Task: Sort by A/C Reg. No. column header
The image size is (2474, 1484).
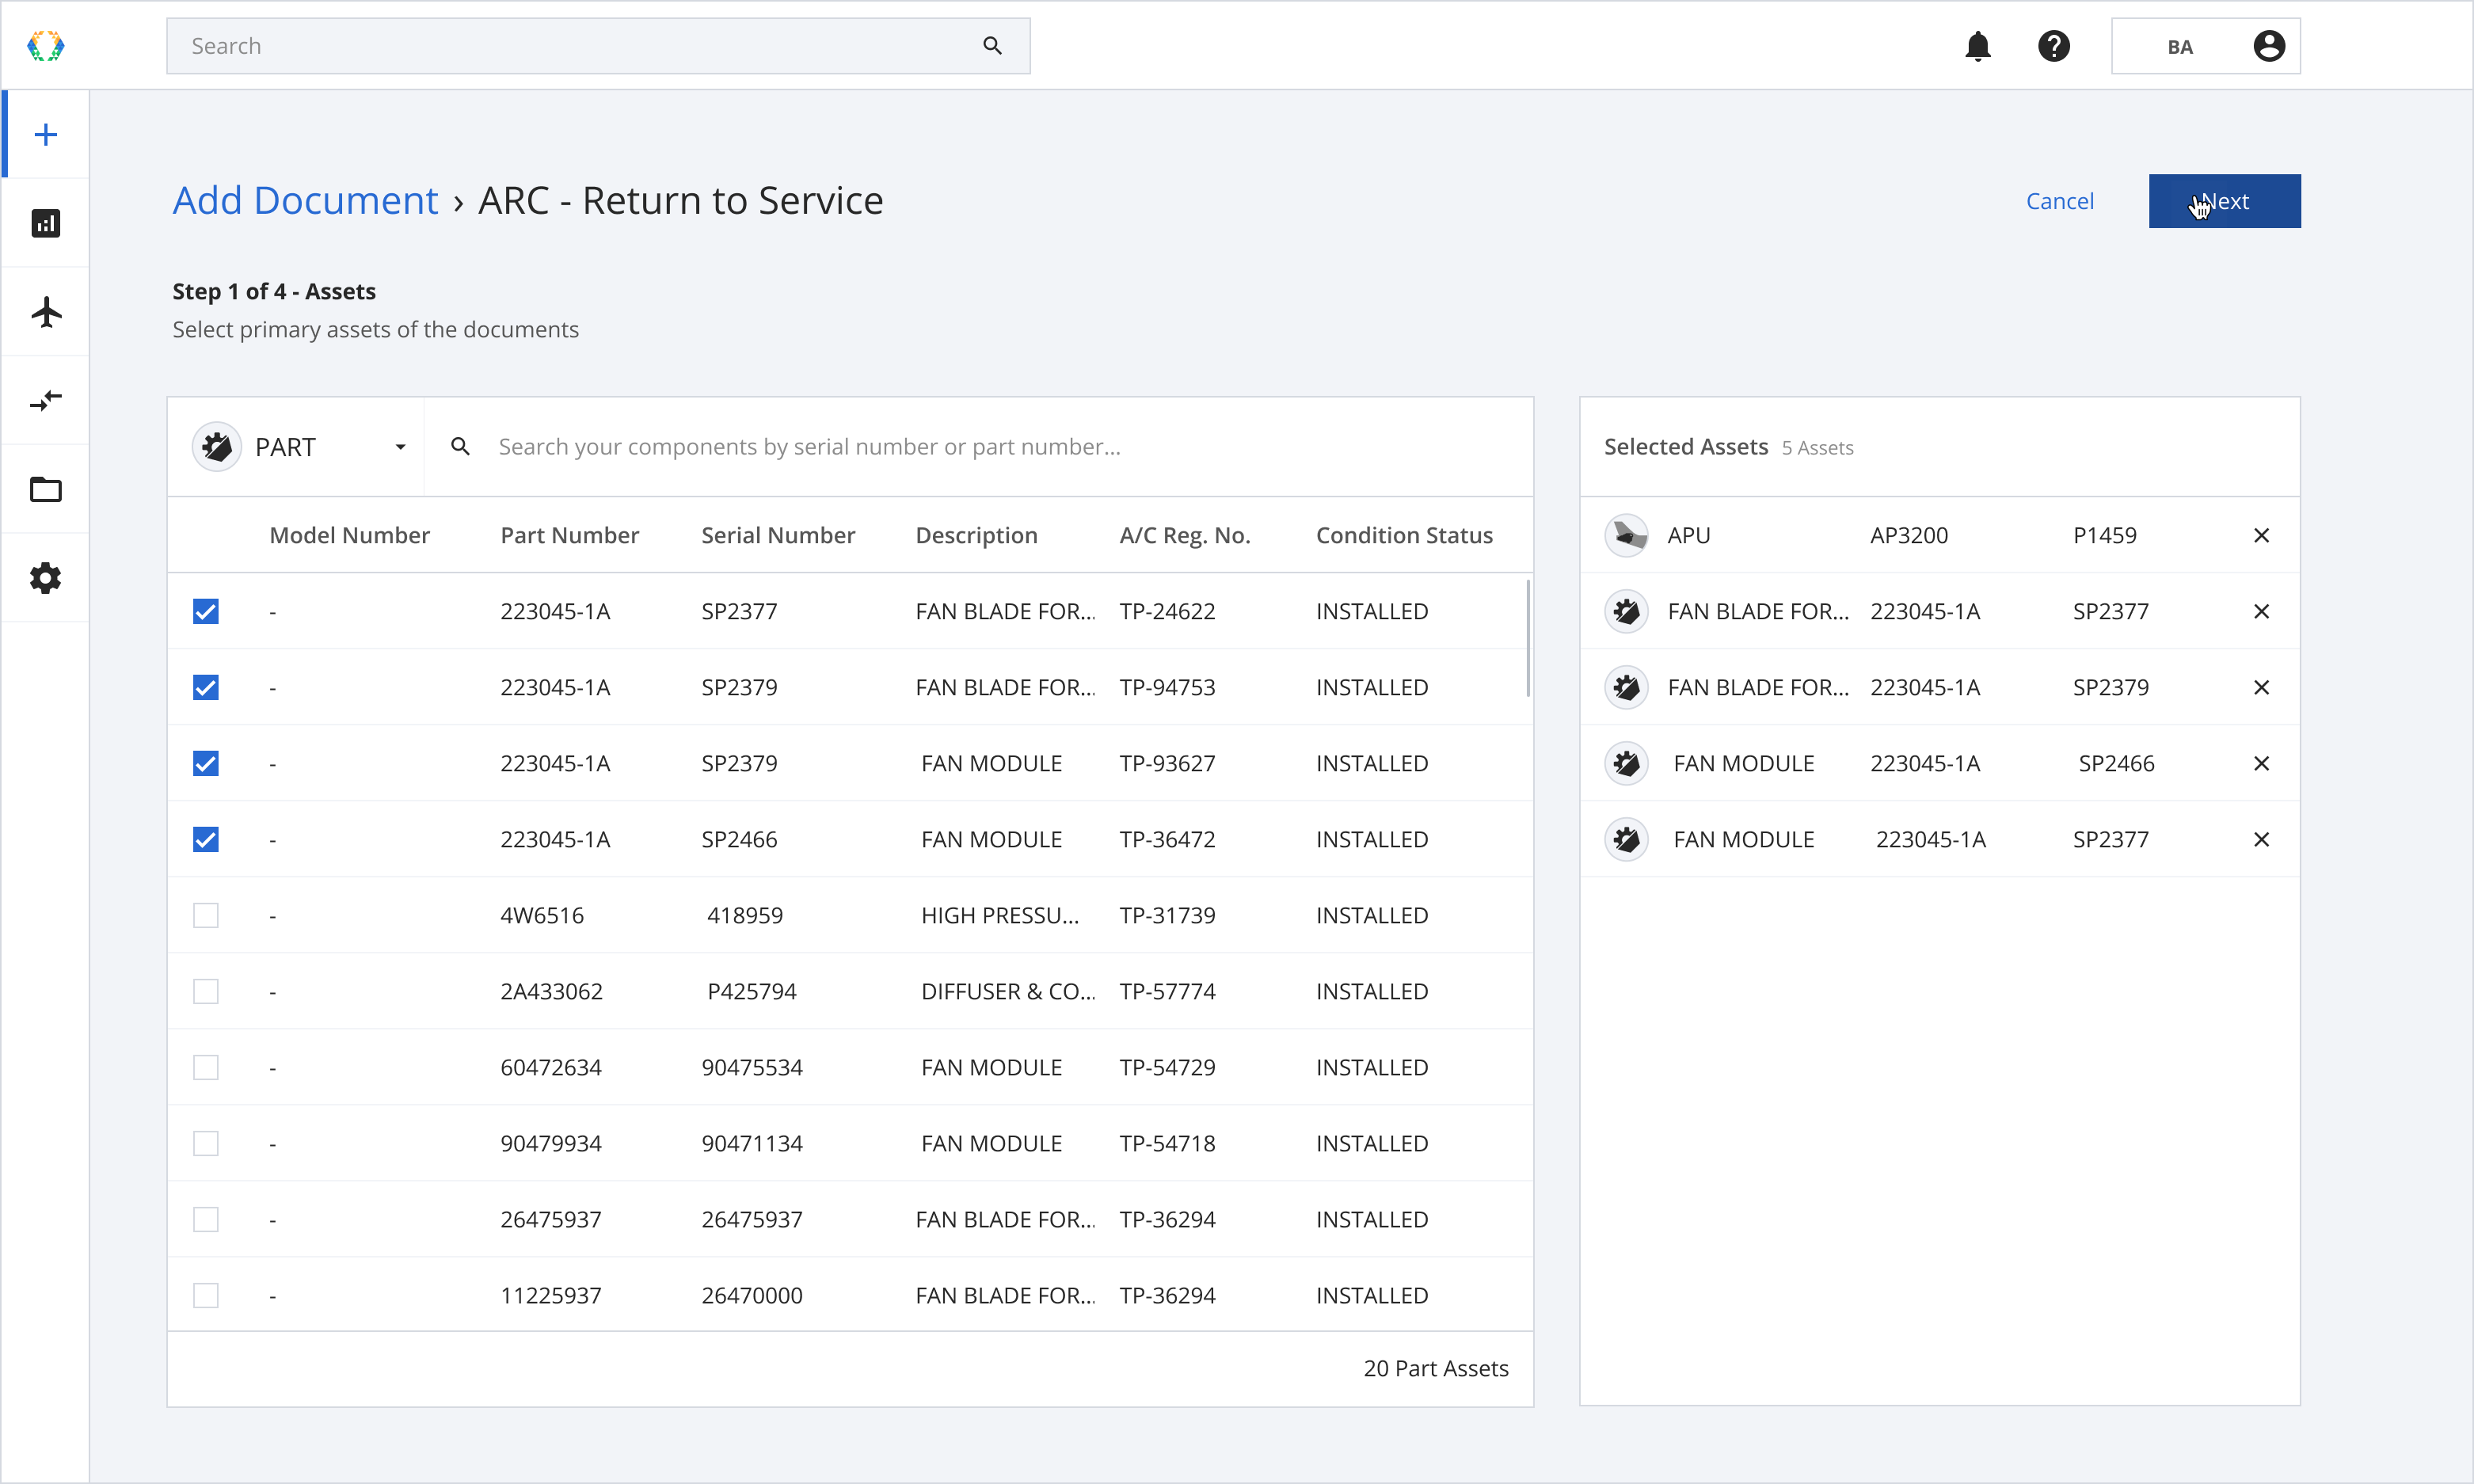Action: point(1185,536)
